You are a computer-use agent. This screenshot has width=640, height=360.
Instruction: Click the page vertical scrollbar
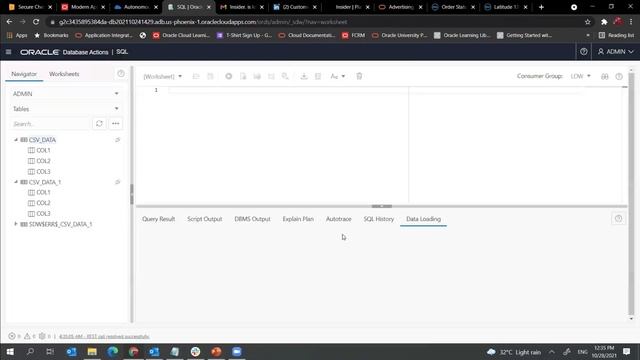[631, 194]
